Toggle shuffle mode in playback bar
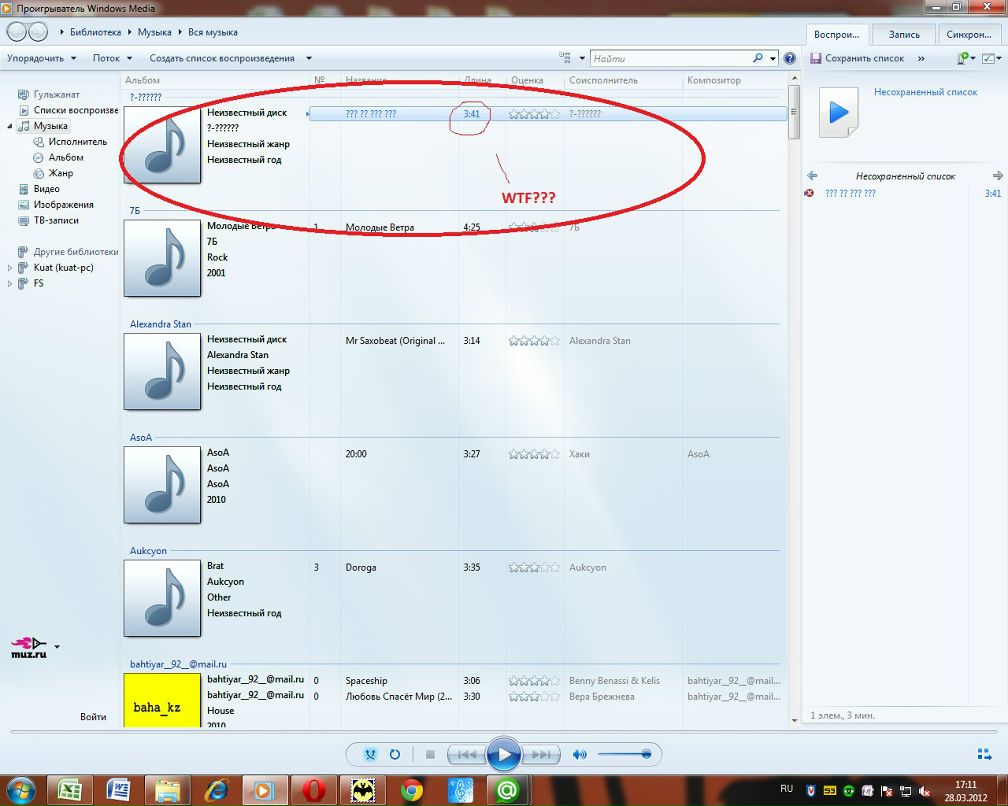Image resolution: width=1008 pixels, height=806 pixels. tap(371, 755)
